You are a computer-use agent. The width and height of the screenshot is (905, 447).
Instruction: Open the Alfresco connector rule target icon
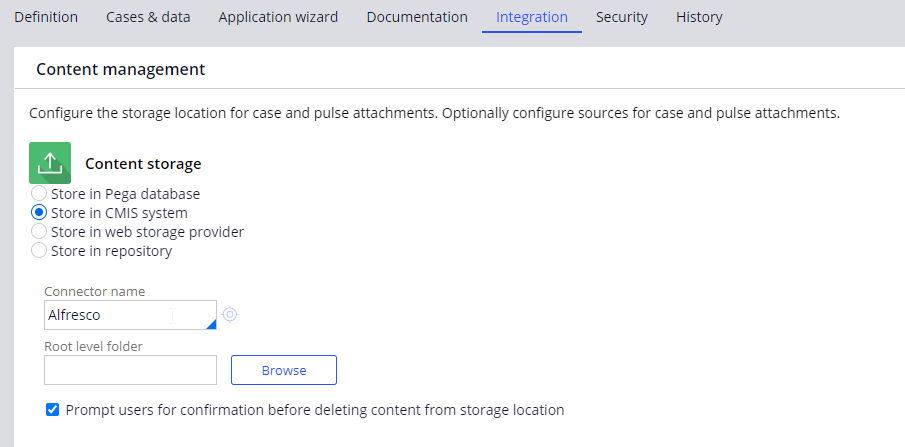point(230,315)
